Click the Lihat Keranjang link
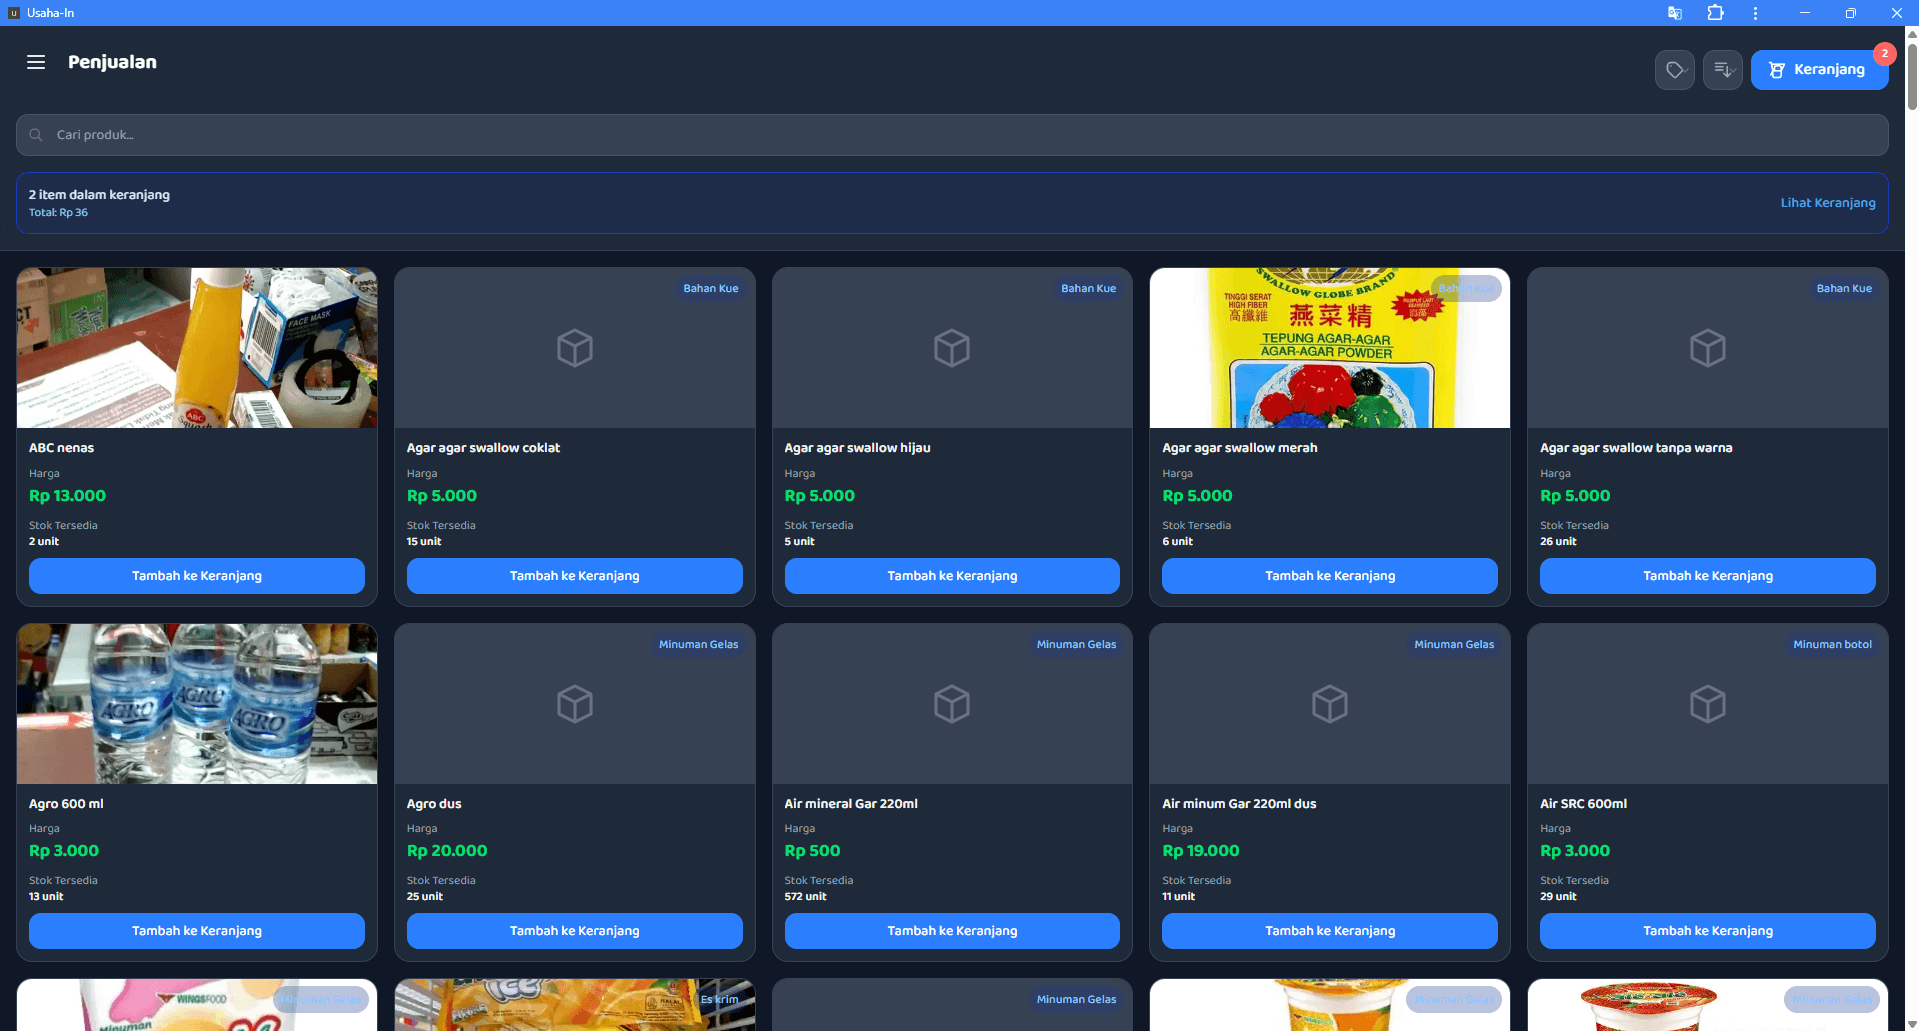The width and height of the screenshot is (1919, 1031). point(1827,202)
